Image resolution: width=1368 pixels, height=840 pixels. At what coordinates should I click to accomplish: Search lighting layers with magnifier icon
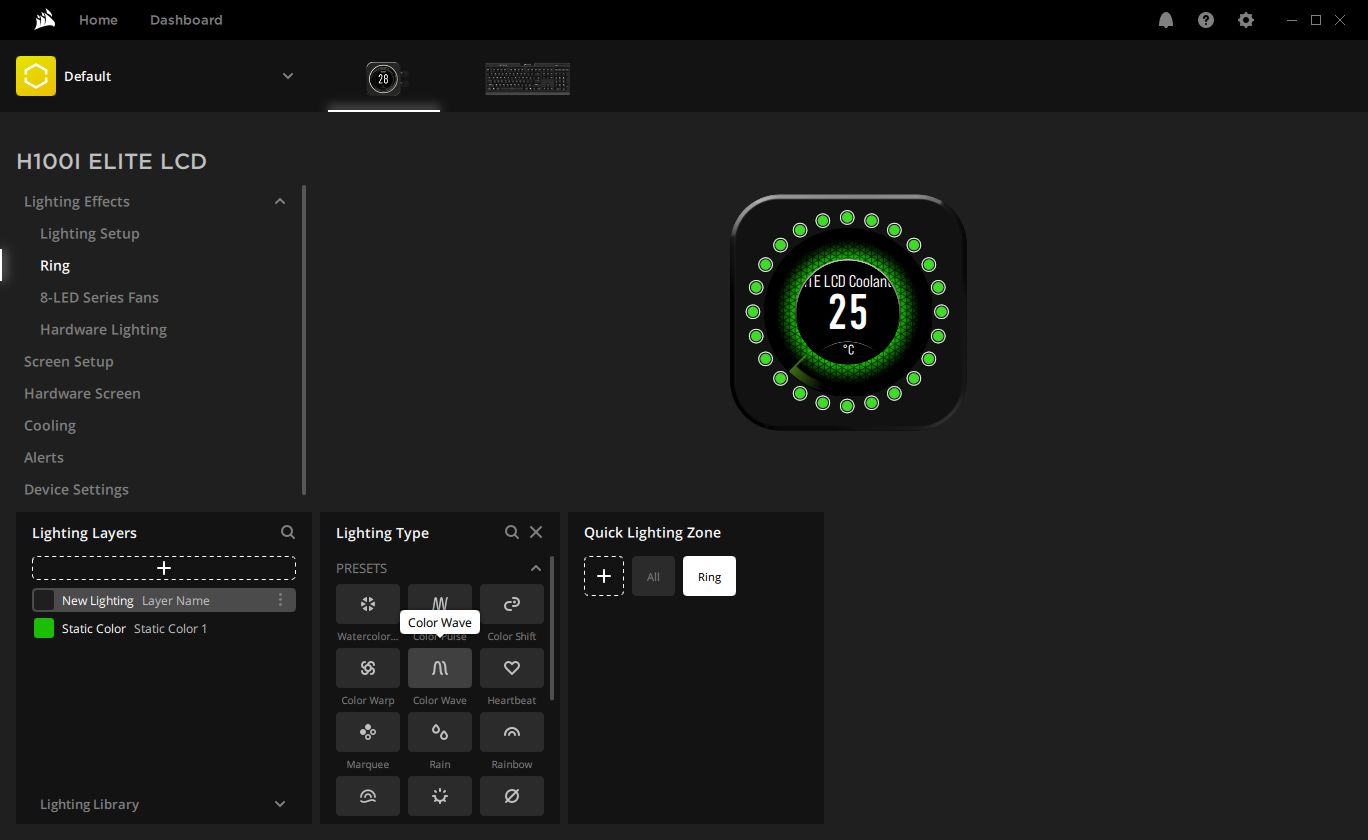[288, 532]
